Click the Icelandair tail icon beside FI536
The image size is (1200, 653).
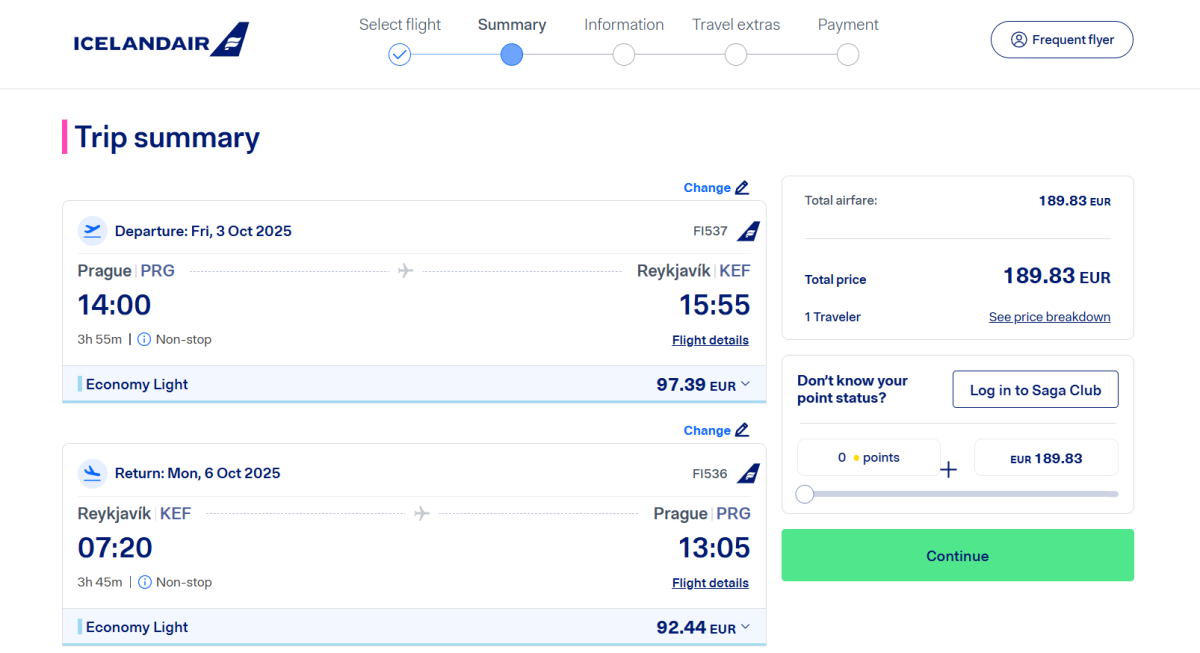click(x=748, y=474)
